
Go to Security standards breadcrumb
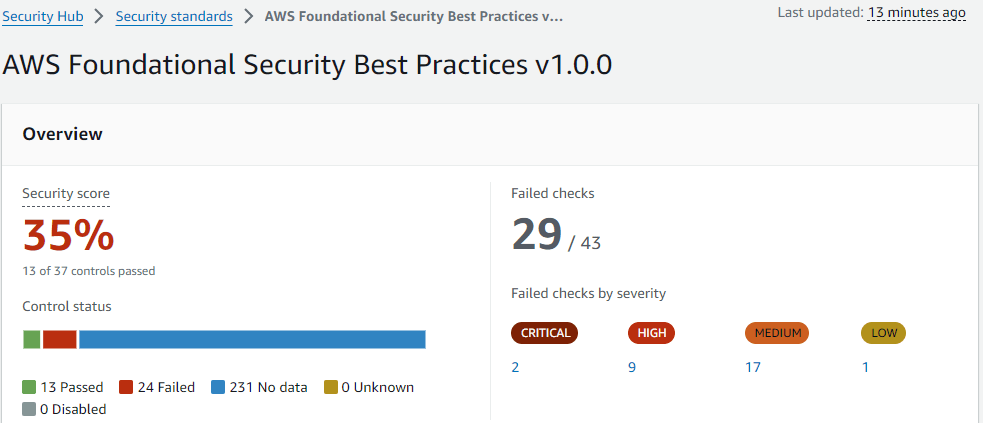click(x=174, y=16)
